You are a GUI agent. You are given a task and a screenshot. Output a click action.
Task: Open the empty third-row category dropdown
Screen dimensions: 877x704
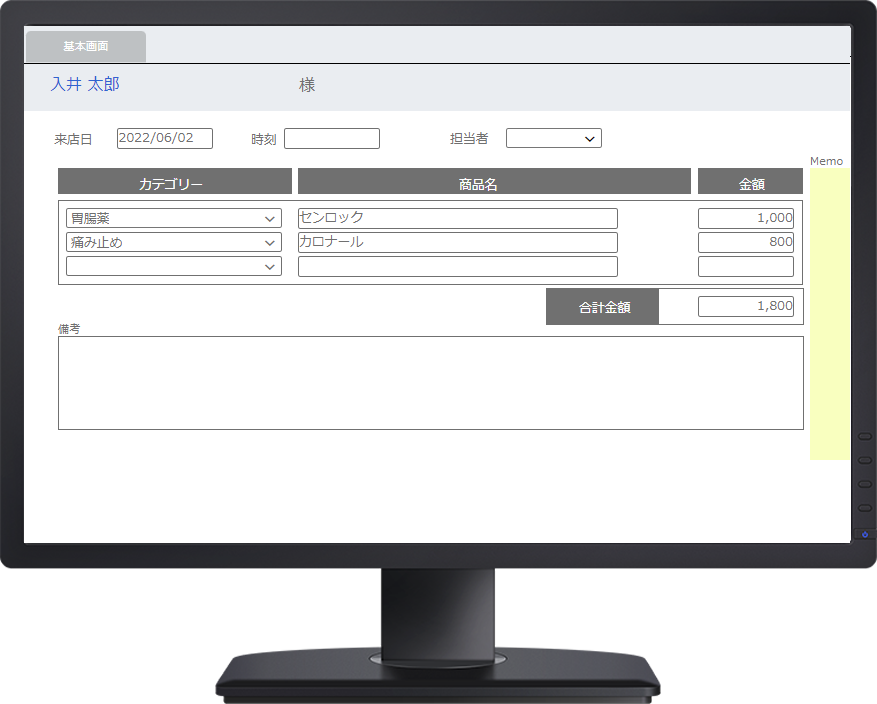click(174, 266)
